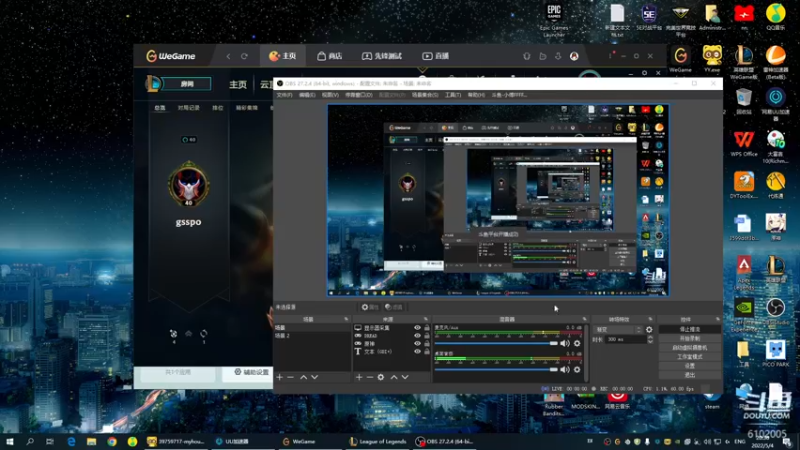Open the YY.exe desktop icon
The height and width of the screenshot is (450, 800).
712,59
